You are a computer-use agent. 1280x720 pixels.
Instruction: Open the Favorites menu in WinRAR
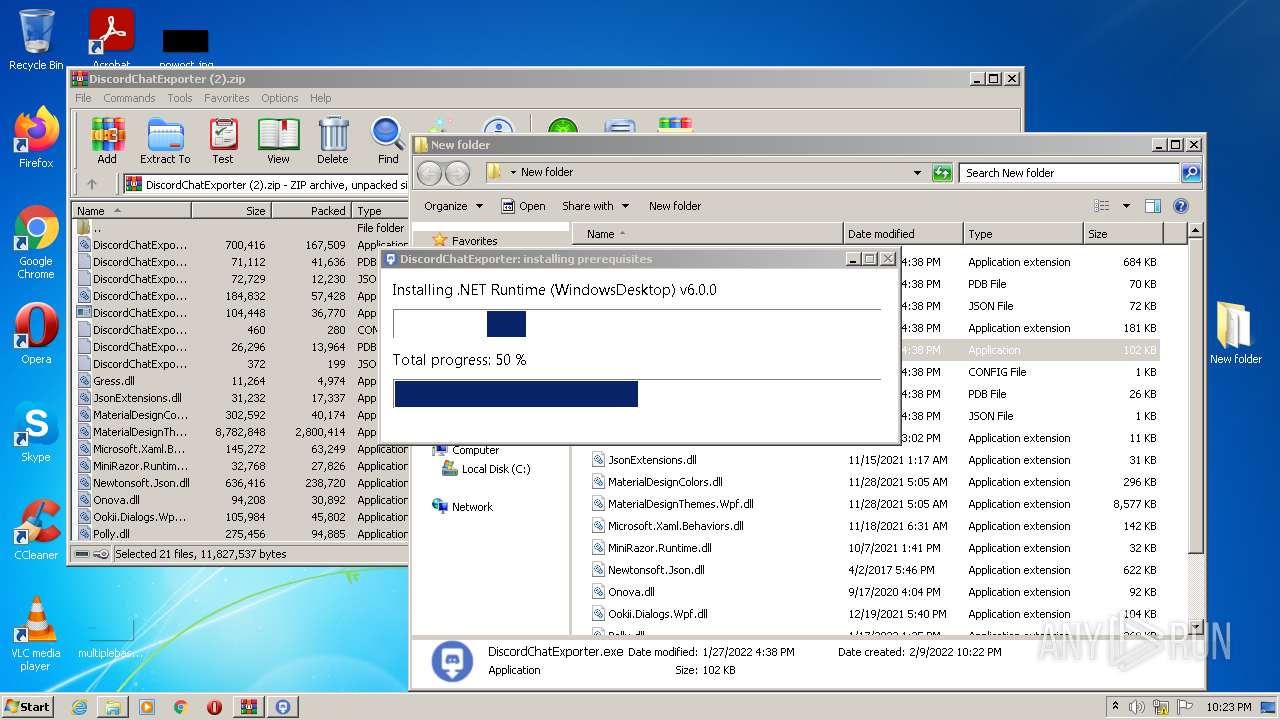pyautogui.click(x=227, y=98)
